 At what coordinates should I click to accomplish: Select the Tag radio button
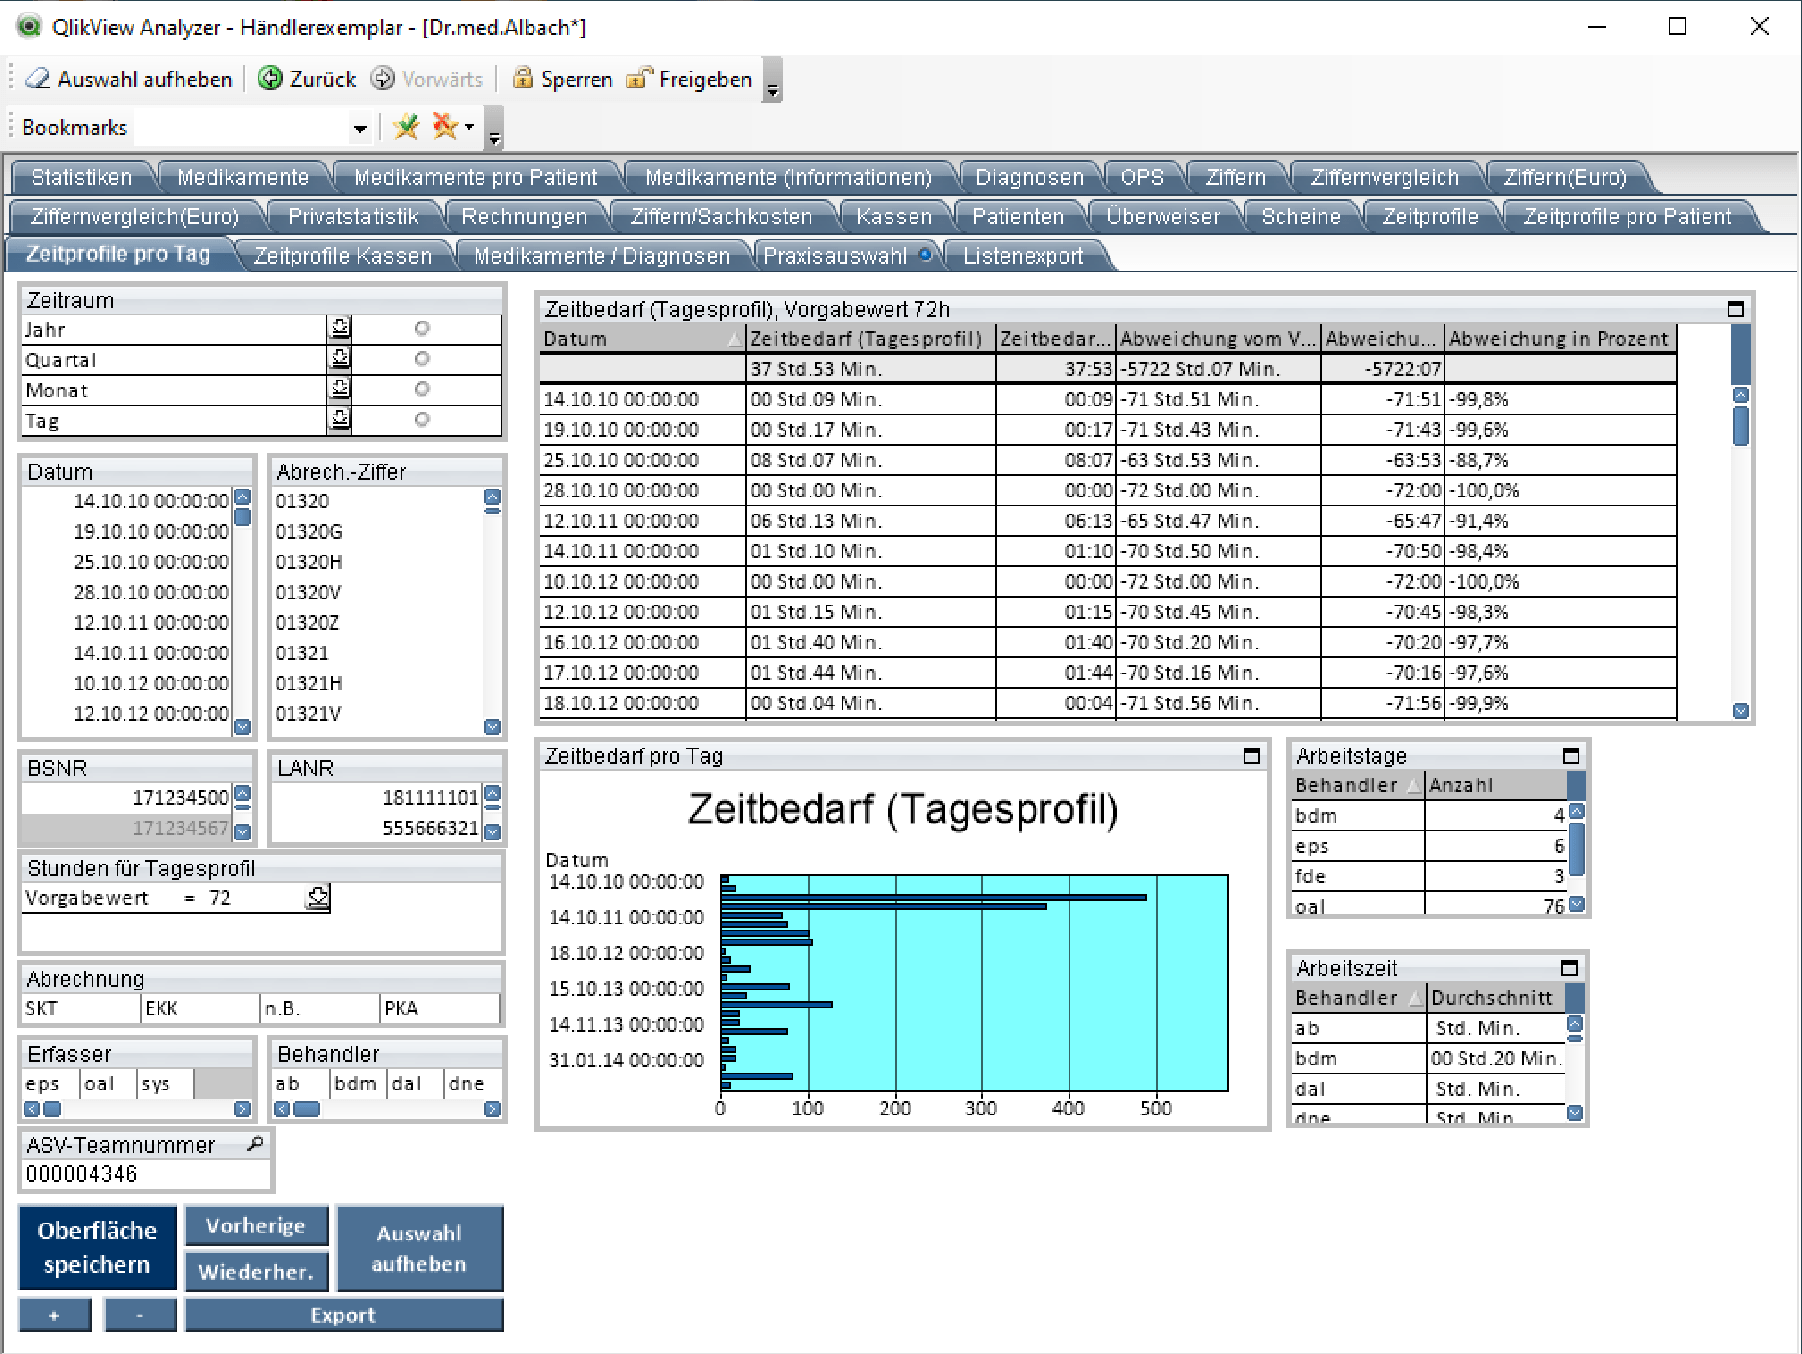[x=422, y=420]
